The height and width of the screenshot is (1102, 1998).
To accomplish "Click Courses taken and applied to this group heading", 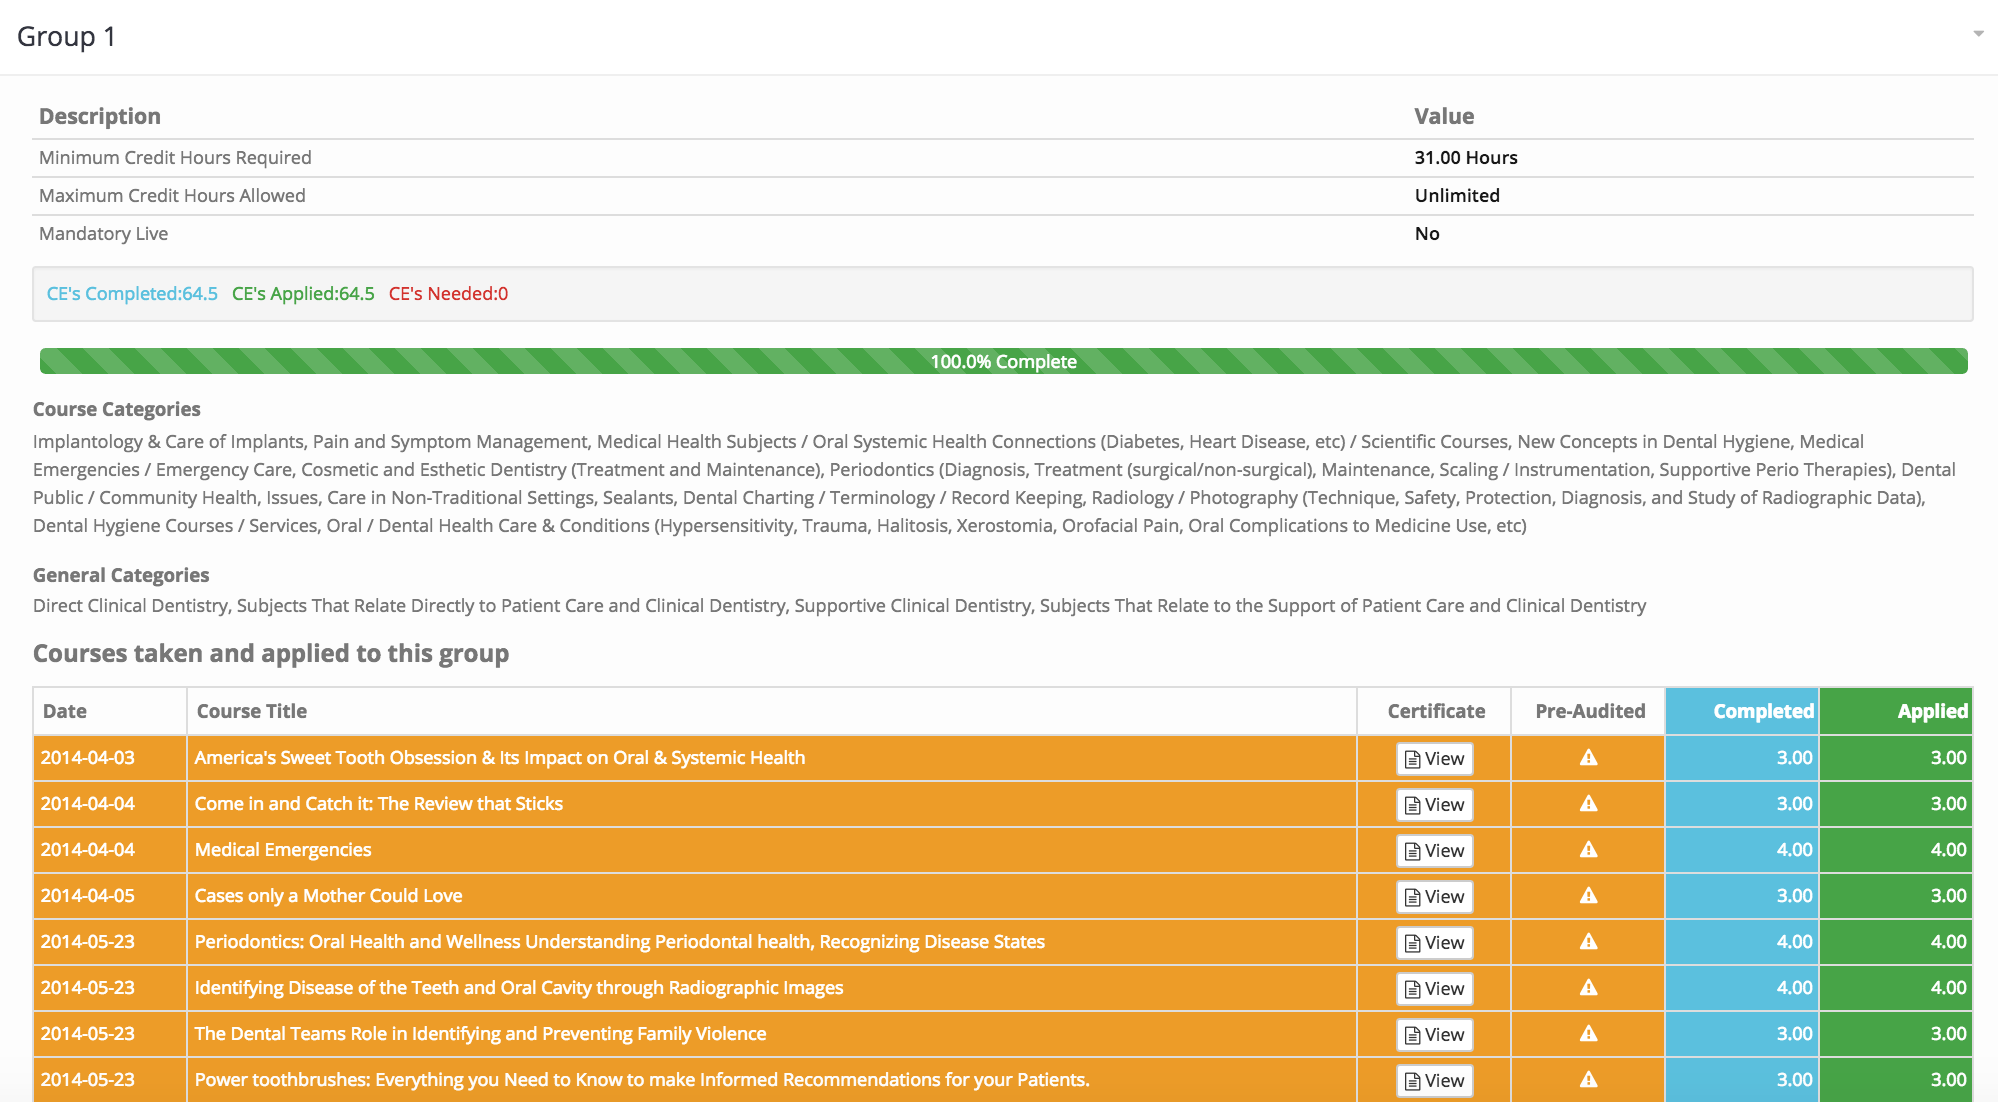I will tap(271, 653).
